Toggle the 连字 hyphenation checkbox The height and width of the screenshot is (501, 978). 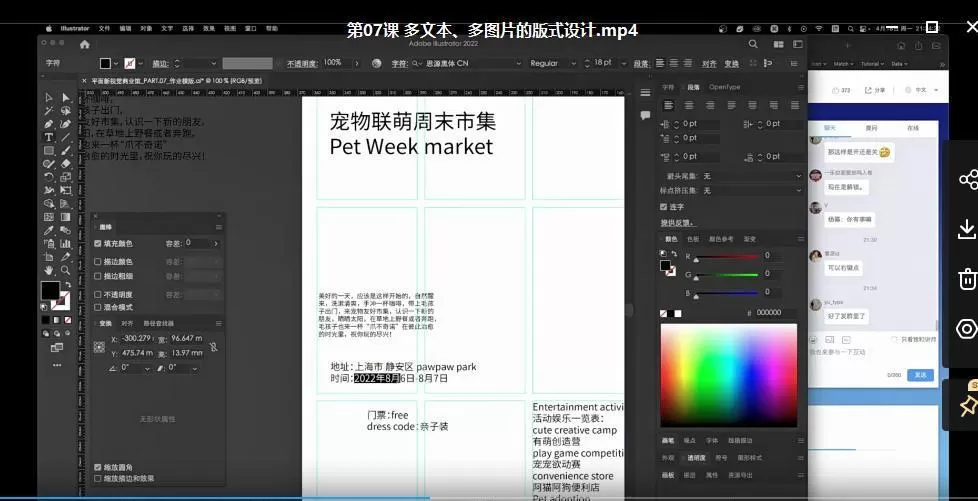[x=664, y=207]
